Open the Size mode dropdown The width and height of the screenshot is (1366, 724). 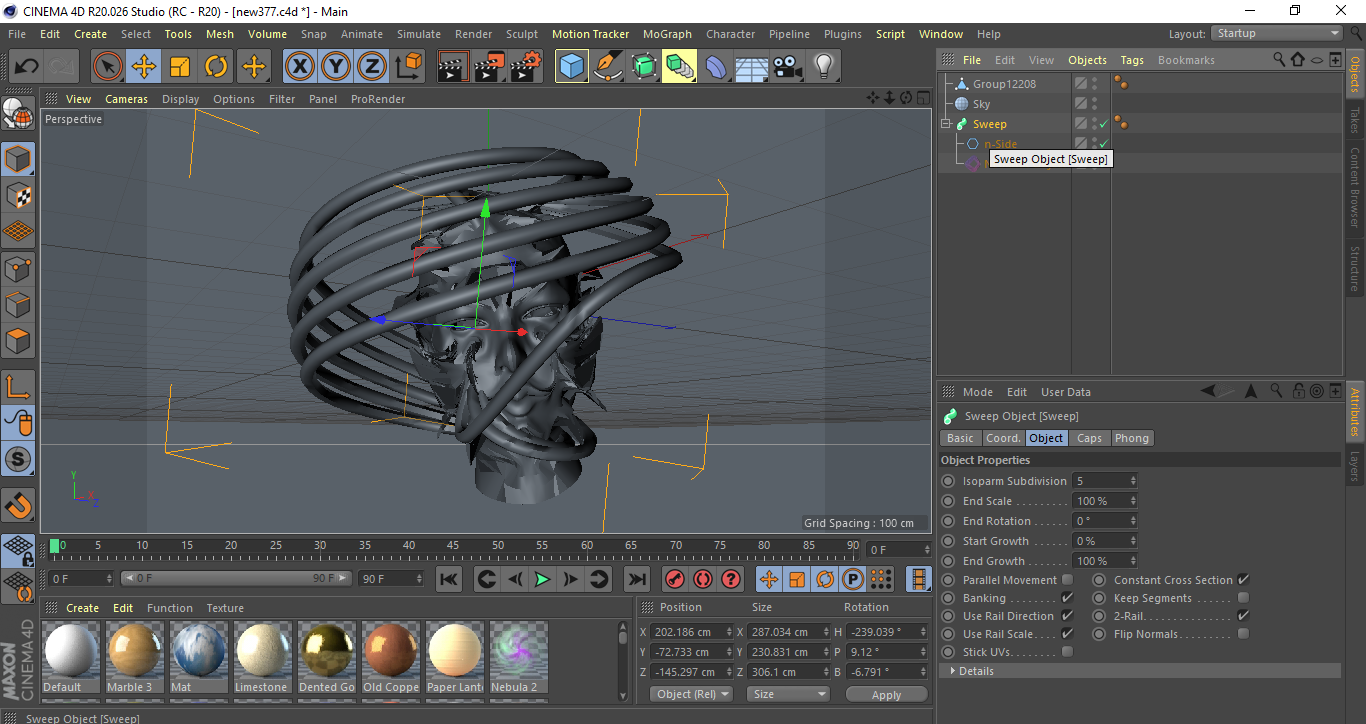click(x=789, y=694)
